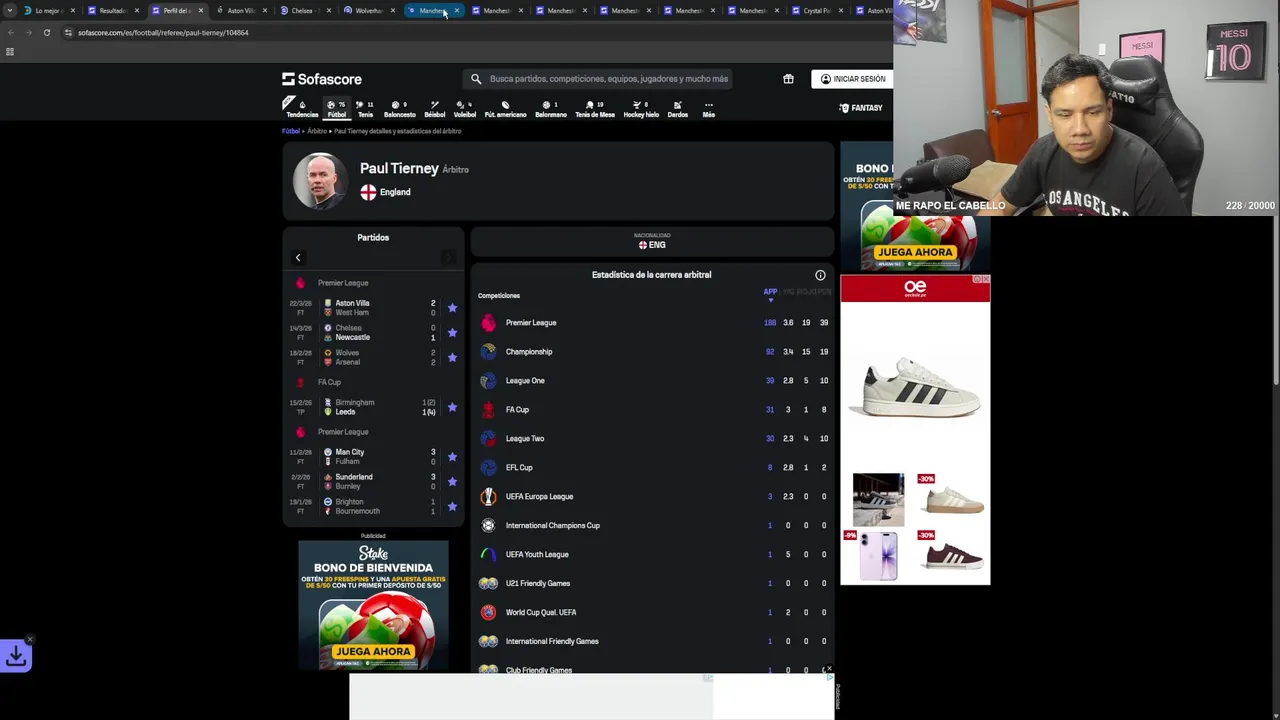Go to next matches page arrow
The image size is (1280, 720).
pyautogui.click(x=448, y=258)
